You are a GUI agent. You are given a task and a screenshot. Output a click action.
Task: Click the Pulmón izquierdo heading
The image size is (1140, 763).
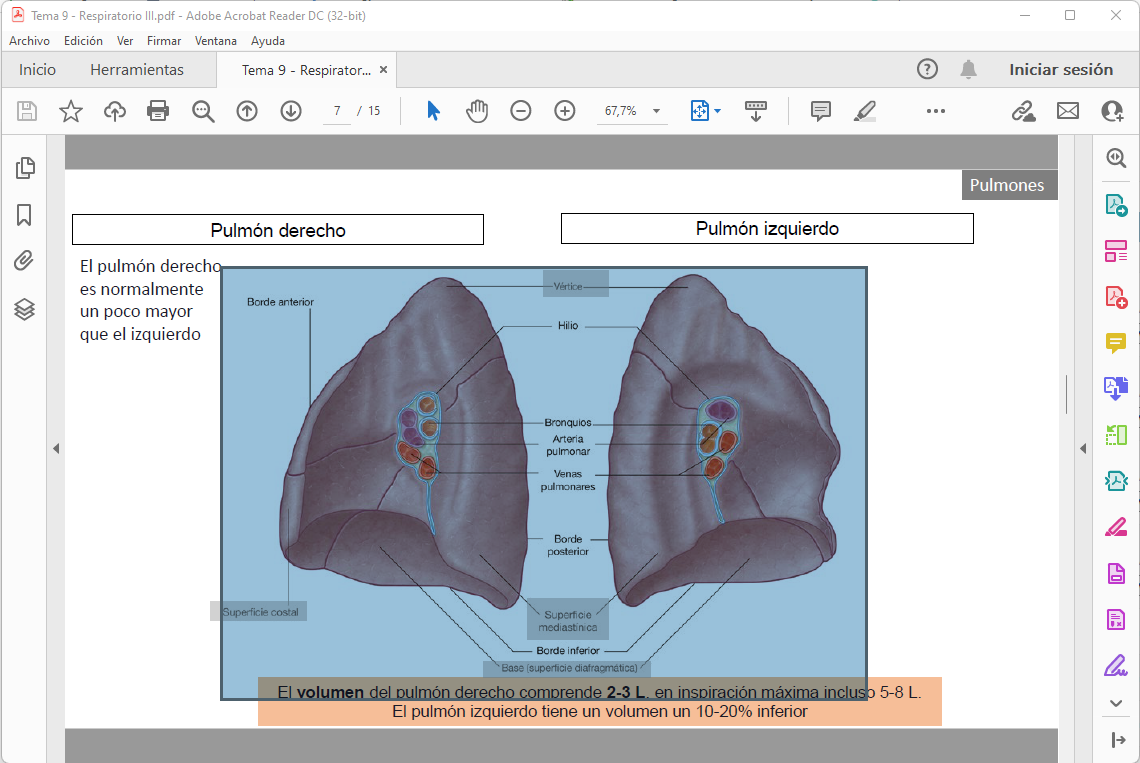(767, 228)
